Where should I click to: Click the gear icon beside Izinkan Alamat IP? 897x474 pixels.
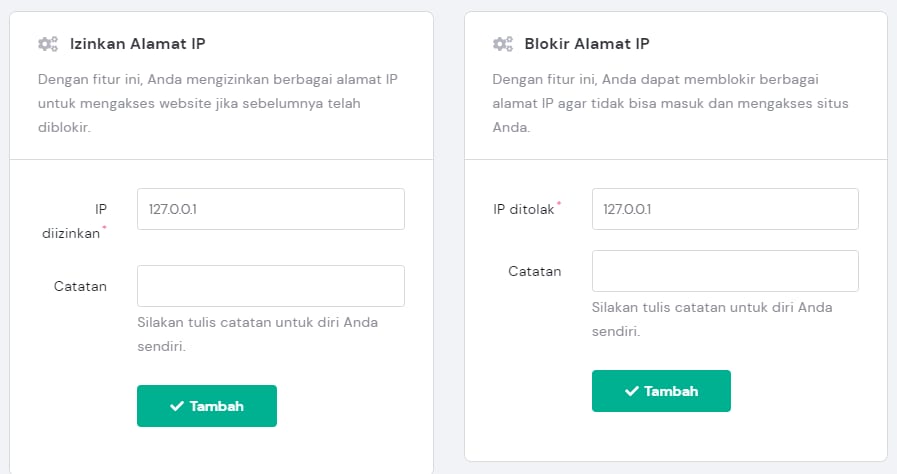point(47,44)
